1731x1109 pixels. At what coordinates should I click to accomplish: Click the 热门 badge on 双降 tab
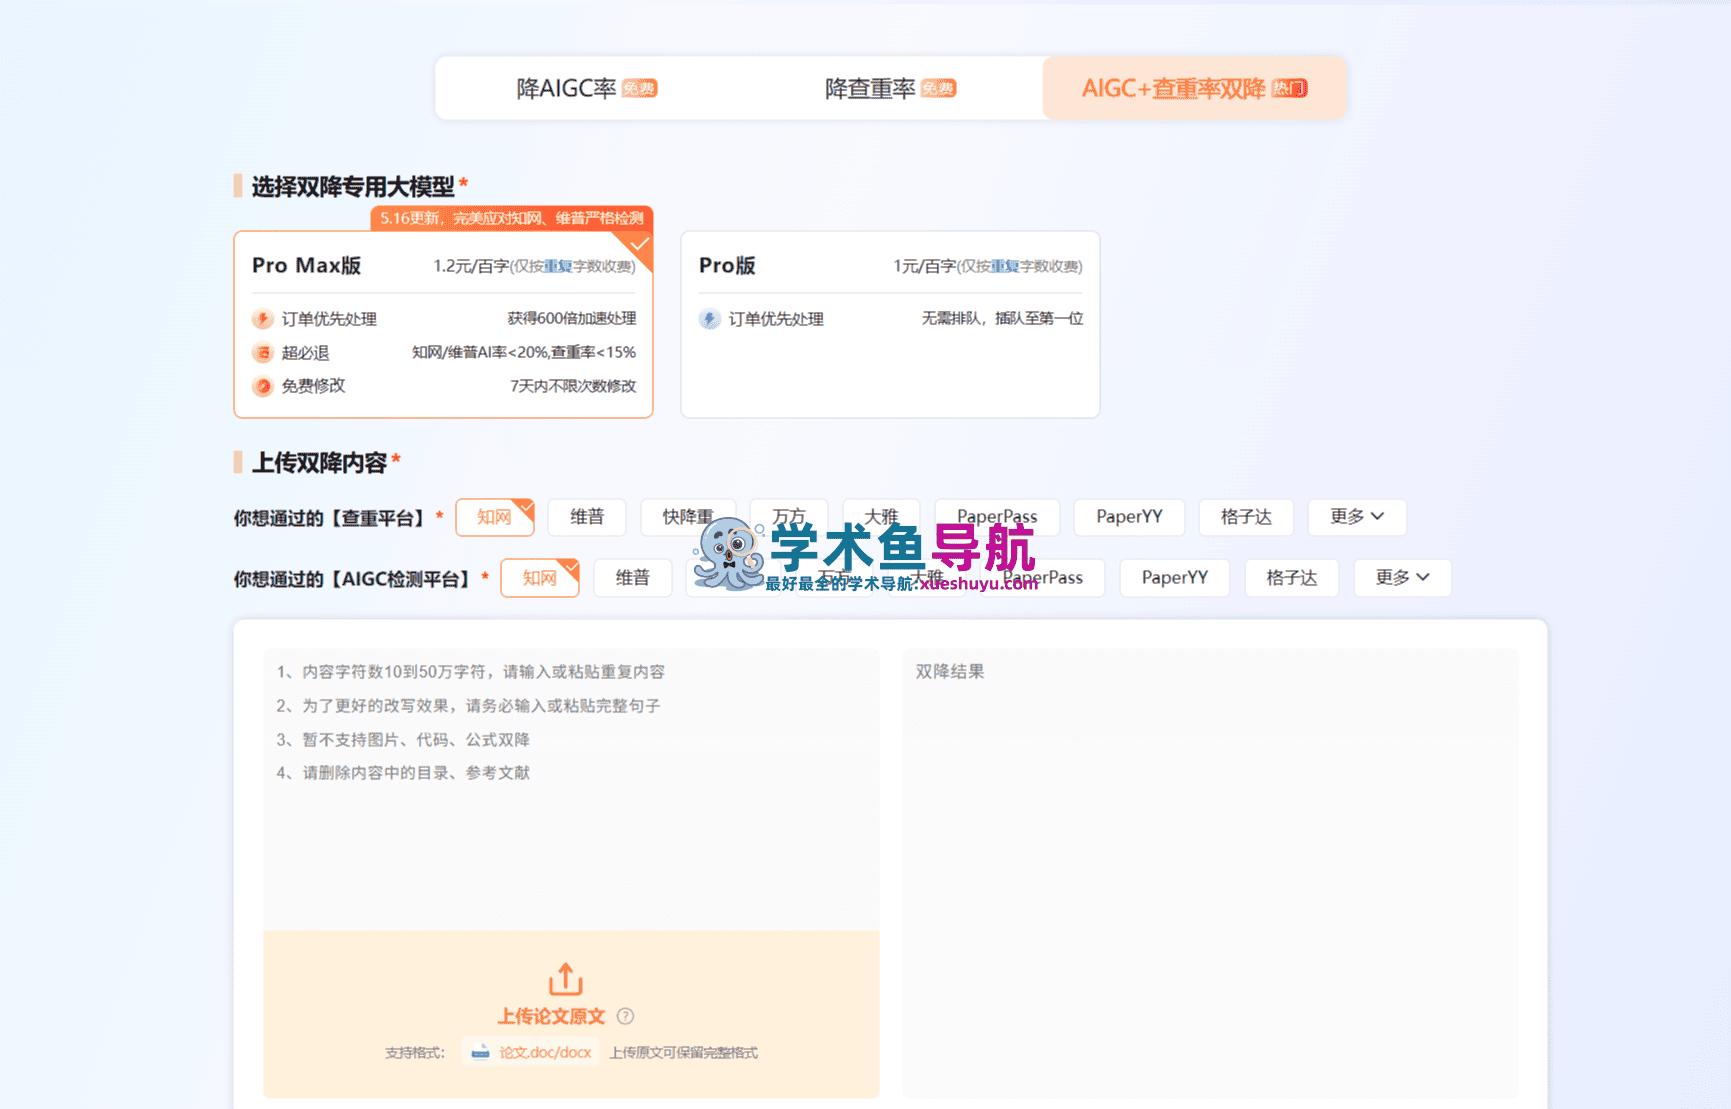1289,89
